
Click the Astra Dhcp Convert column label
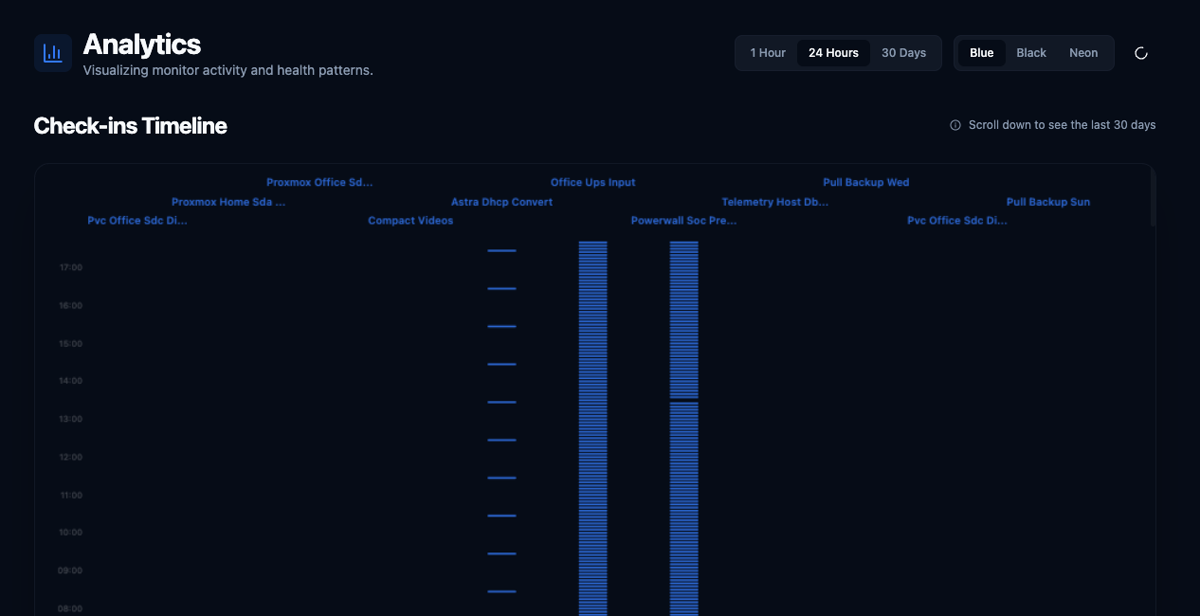pos(502,202)
